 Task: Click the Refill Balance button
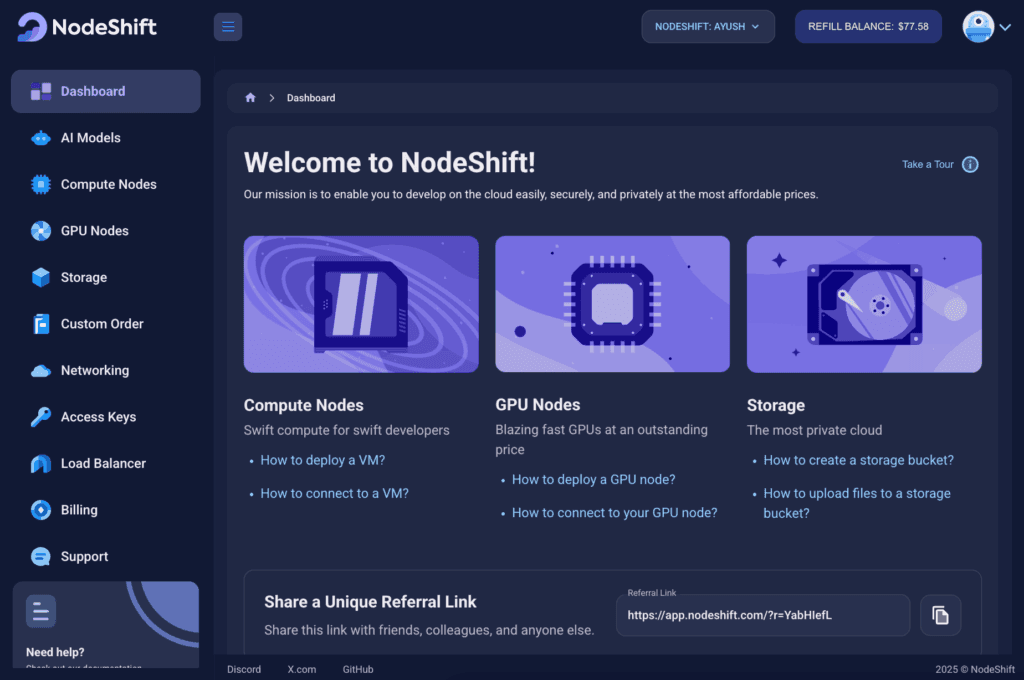(x=868, y=27)
